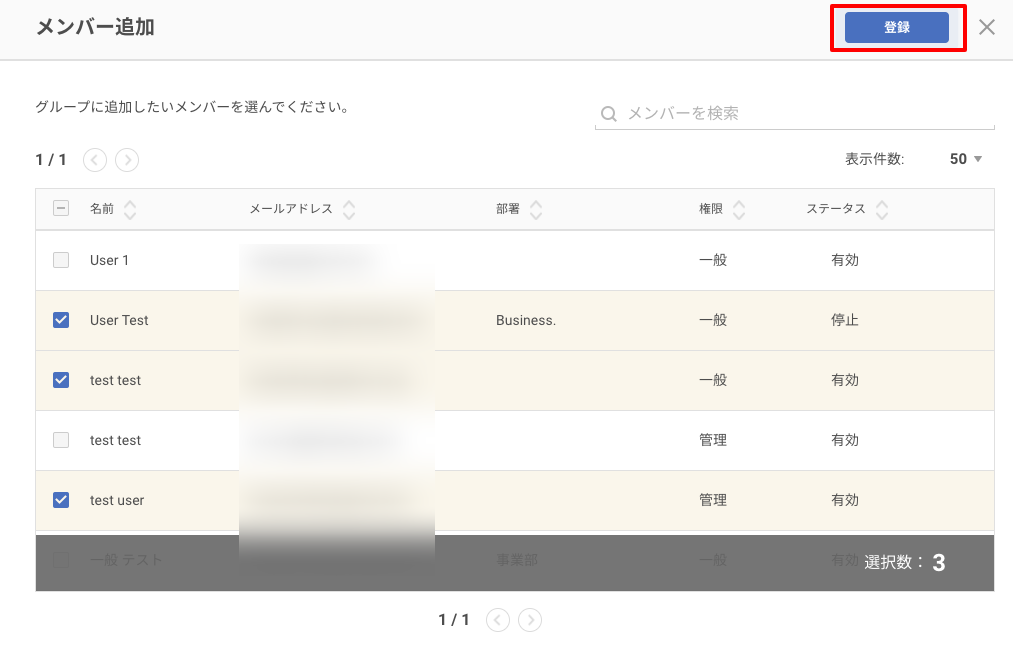Click the 管理 role of test user

pos(713,500)
